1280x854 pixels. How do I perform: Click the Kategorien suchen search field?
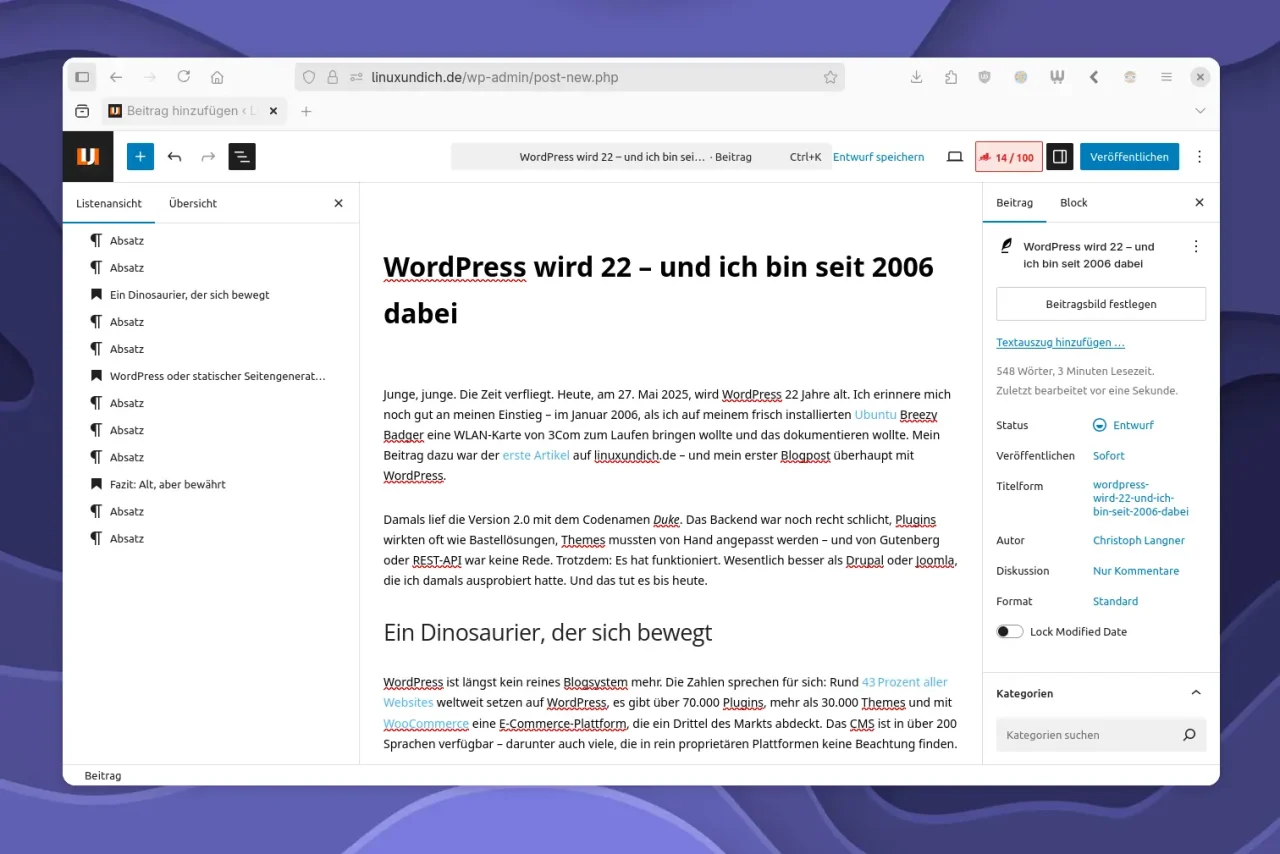(1090, 735)
